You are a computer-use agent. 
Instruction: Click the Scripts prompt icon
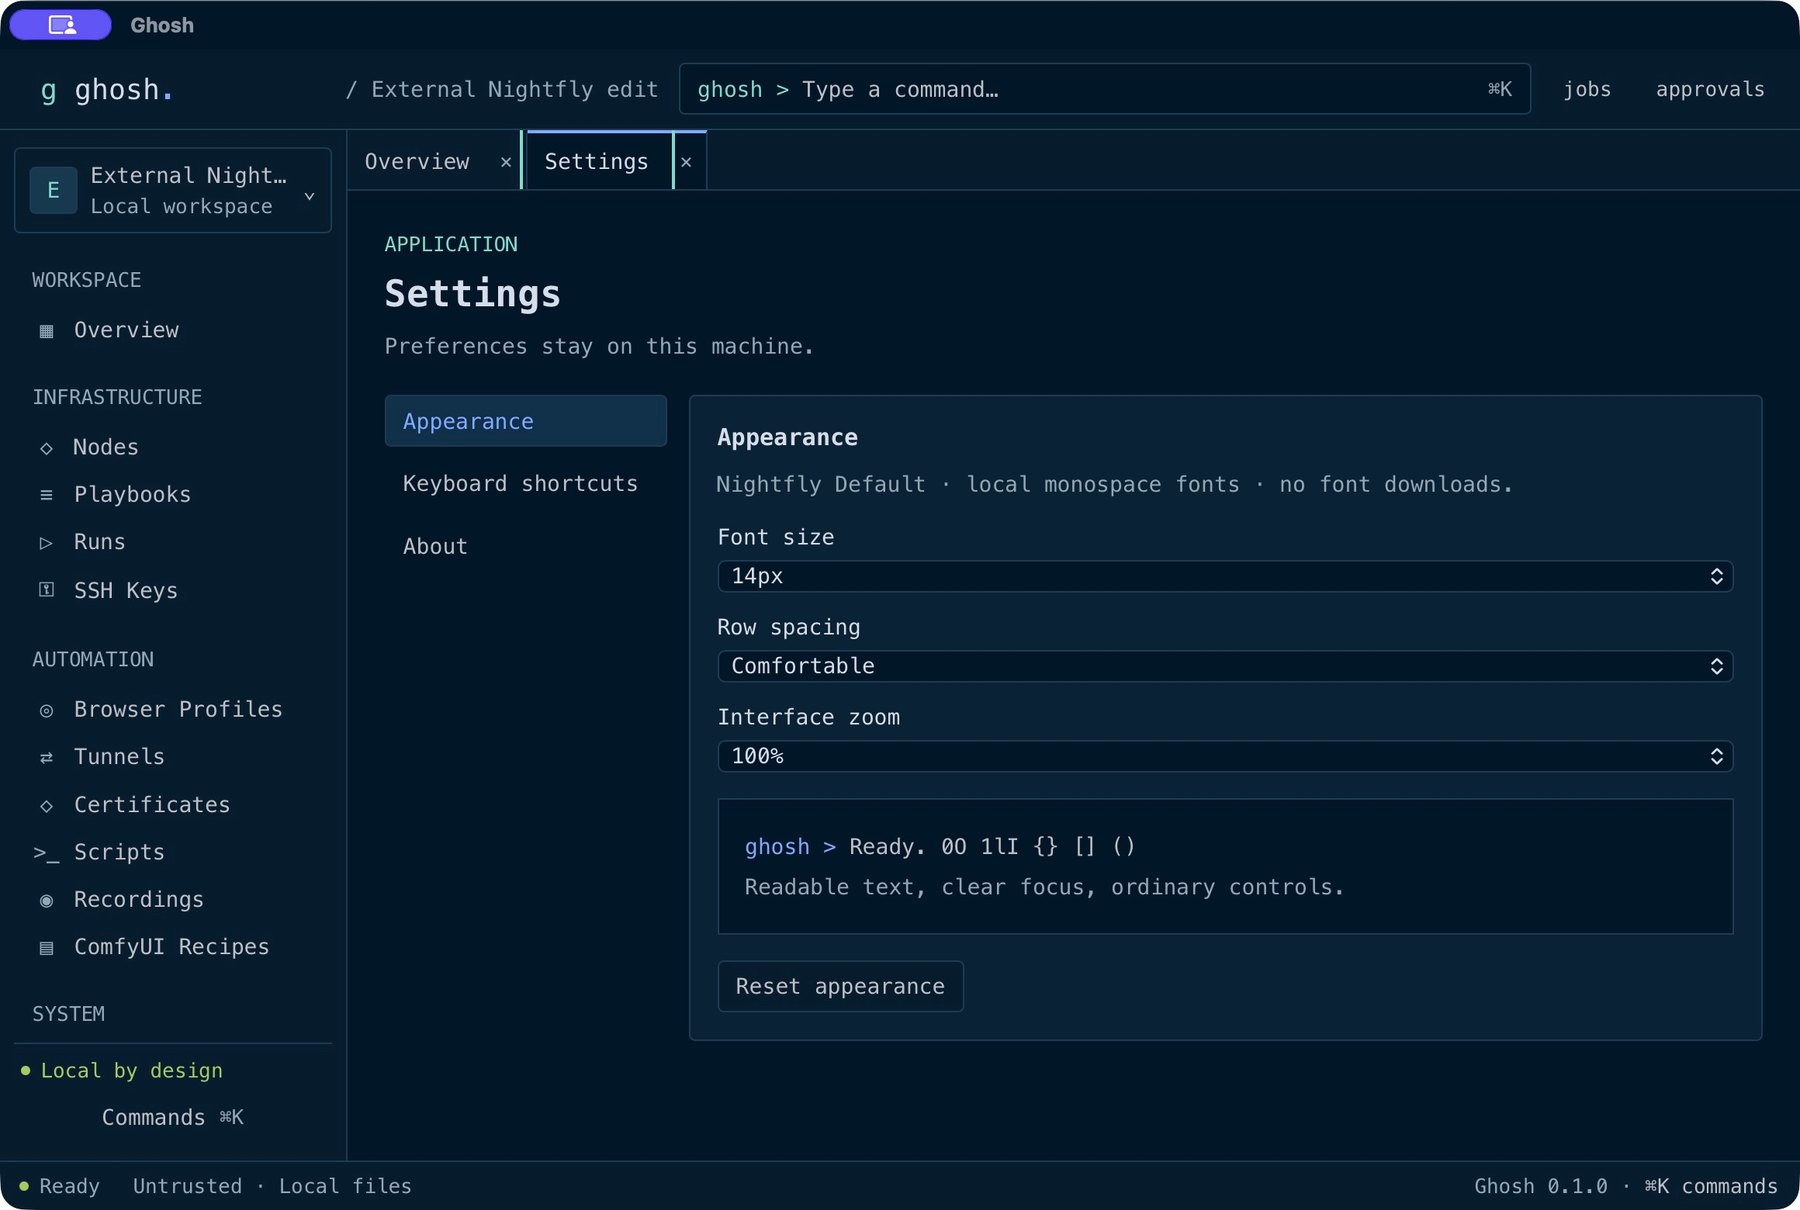tap(46, 853)
